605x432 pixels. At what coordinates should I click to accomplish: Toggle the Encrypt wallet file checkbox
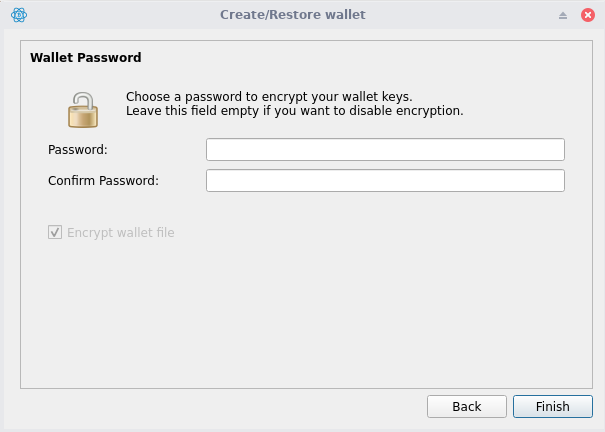coord(55,233)
